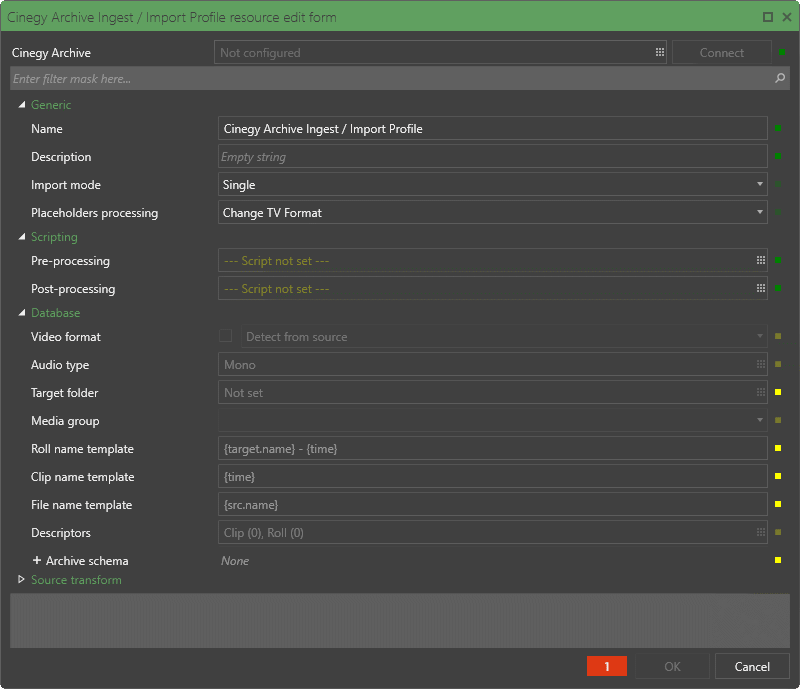Click the Audio type label
The height and width of the screenshot is (689, 800).
click(60, 365)
